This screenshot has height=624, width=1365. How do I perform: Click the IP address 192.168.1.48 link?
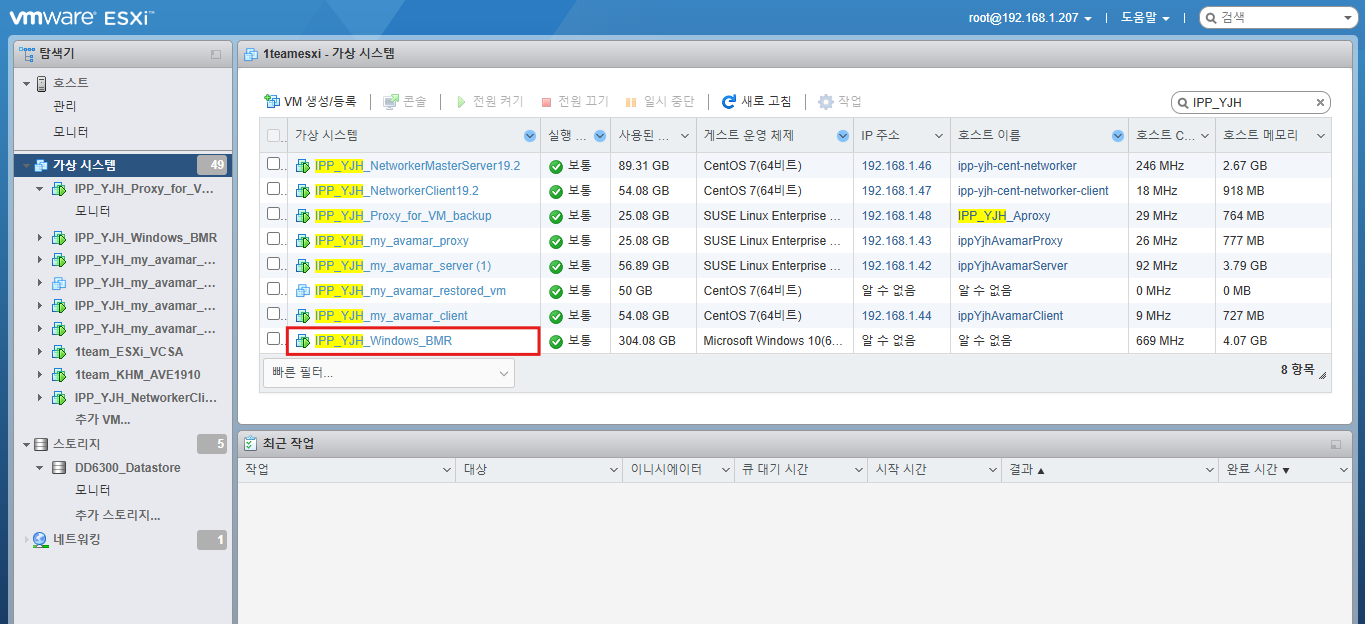click(896, 216)
